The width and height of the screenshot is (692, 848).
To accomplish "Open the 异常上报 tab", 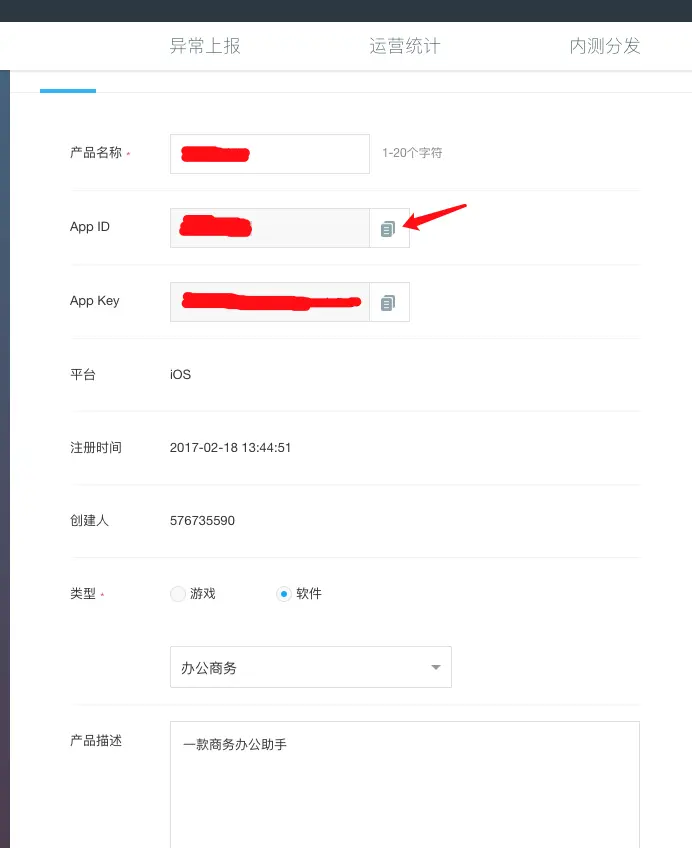I will [205, 46].
